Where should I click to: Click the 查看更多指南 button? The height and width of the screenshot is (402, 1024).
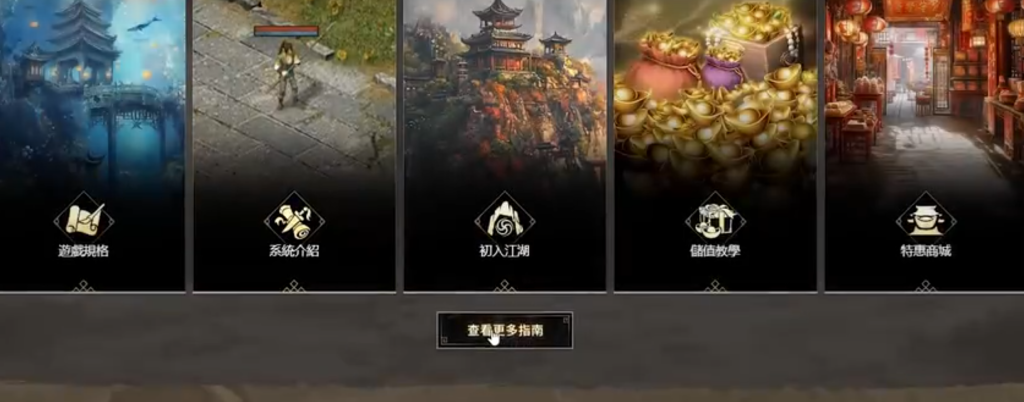point(505,330)
